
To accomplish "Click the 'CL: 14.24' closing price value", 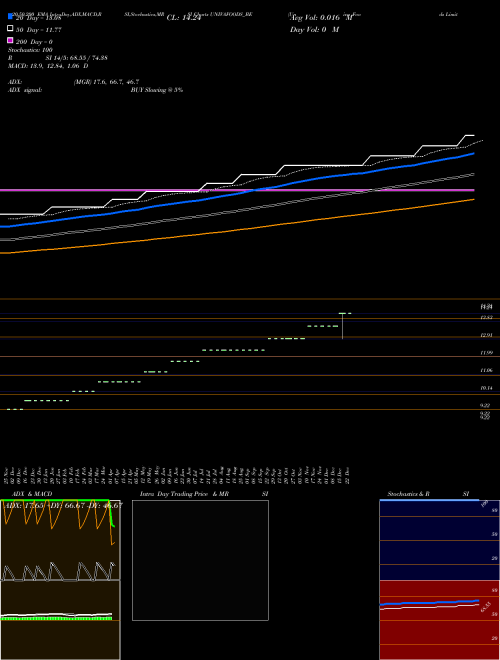I will [184, 18].
